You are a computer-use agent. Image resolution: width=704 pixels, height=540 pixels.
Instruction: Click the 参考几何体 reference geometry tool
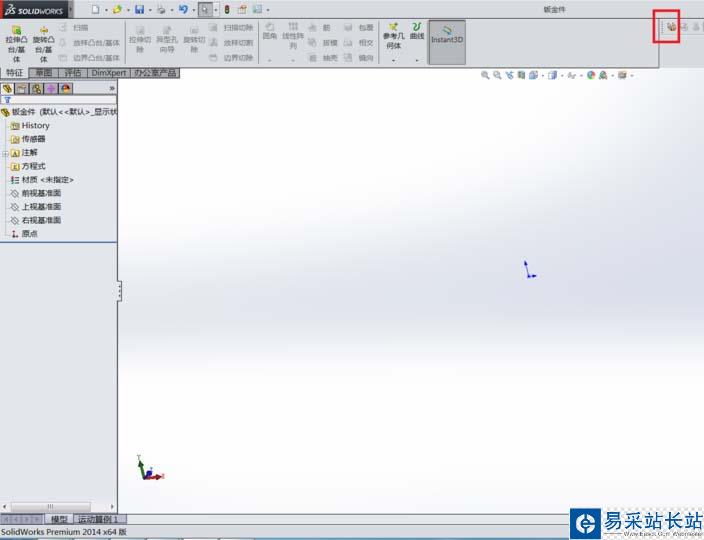pos(393,36)
